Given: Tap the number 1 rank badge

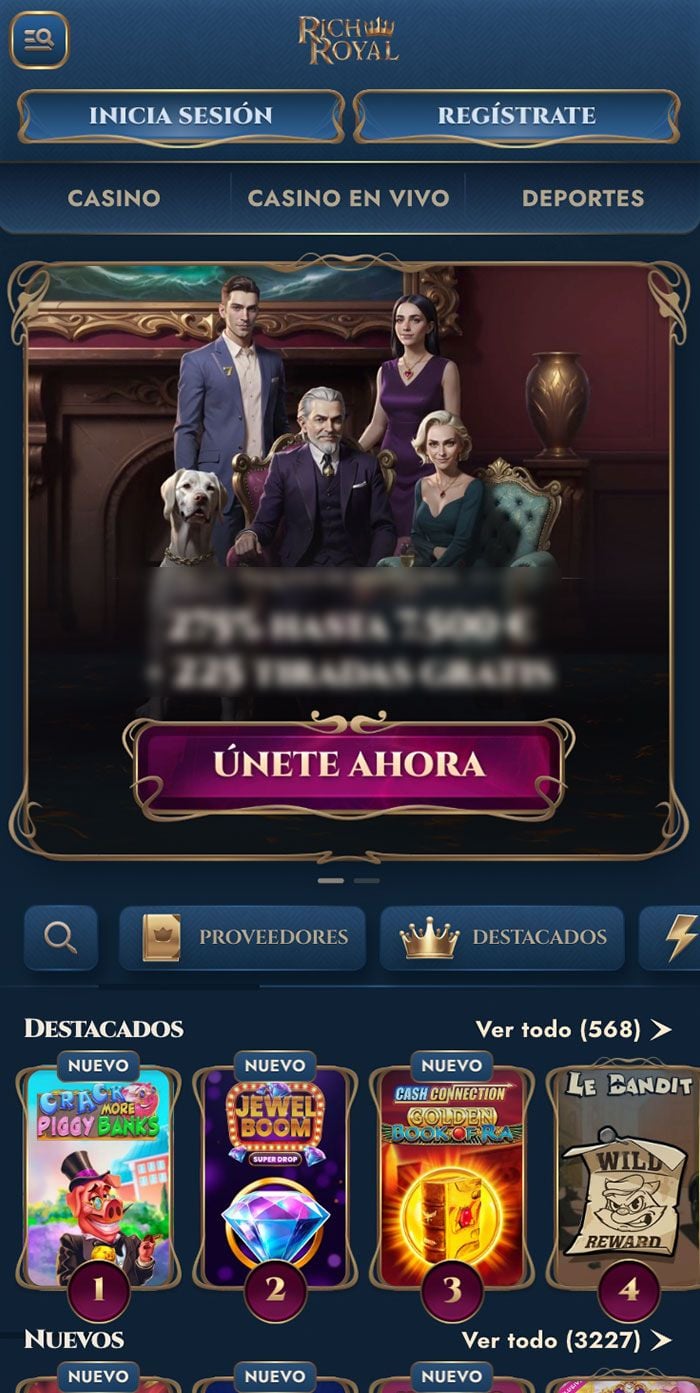Looking at the screenshot, I should 98,1291.
